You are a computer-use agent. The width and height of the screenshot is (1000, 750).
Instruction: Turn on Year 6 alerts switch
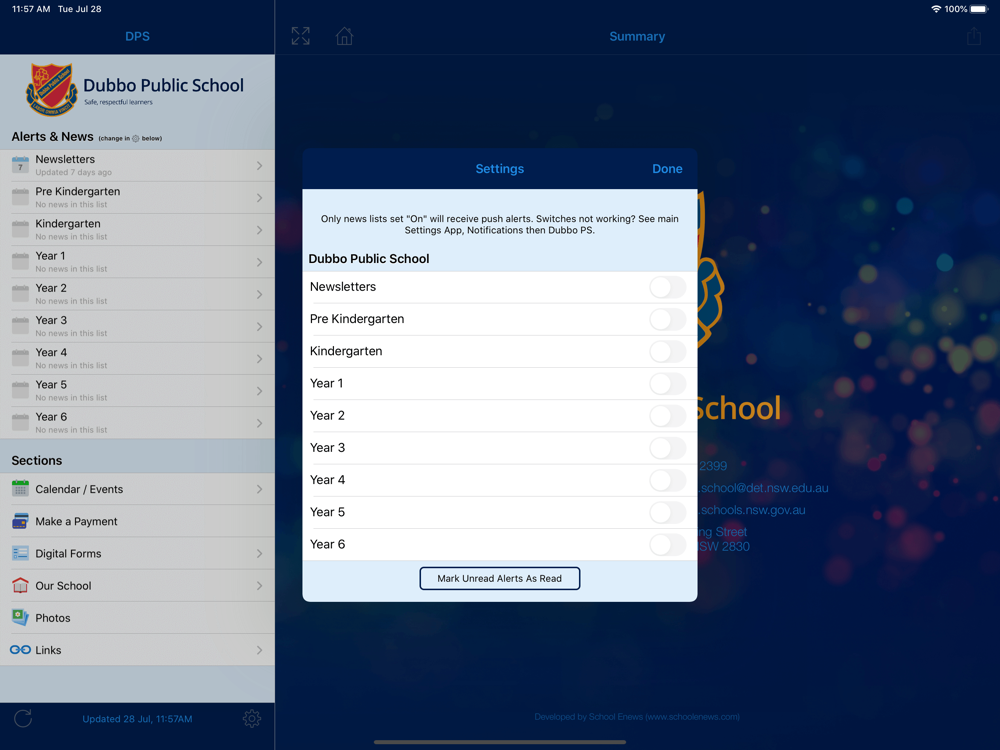(668, 545)
